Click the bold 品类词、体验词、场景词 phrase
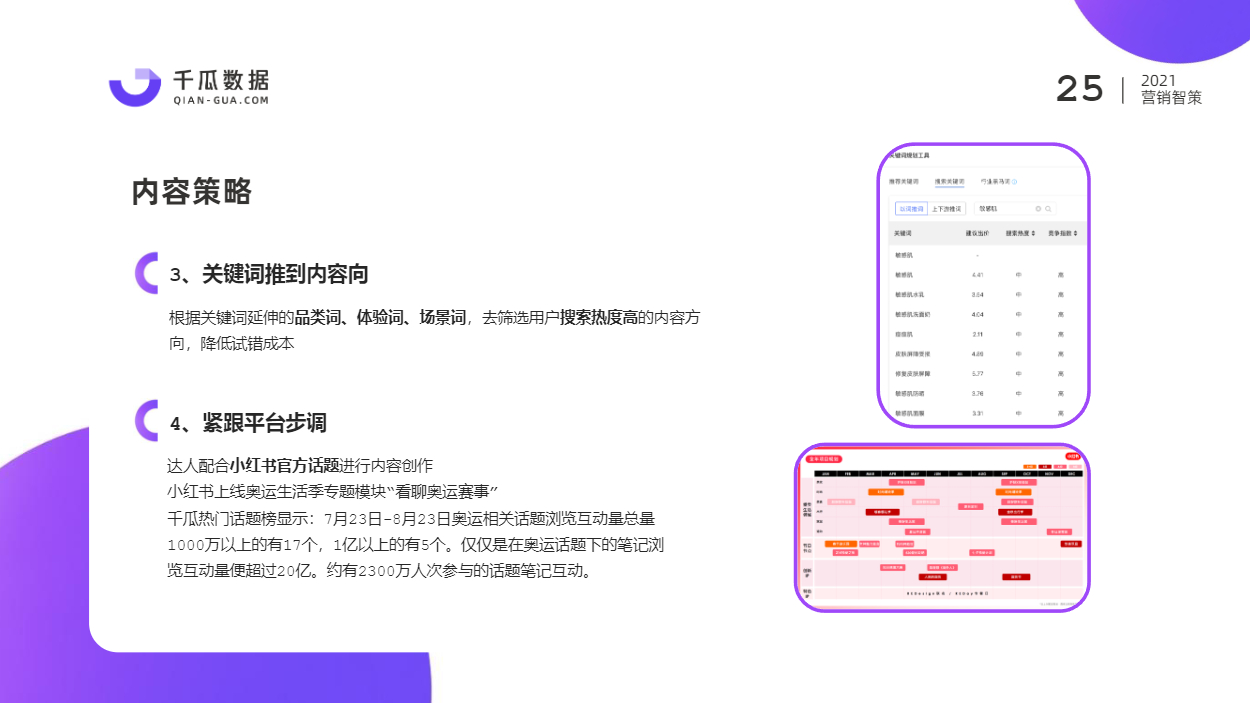 pyautogui.click(x=379, y=318)
